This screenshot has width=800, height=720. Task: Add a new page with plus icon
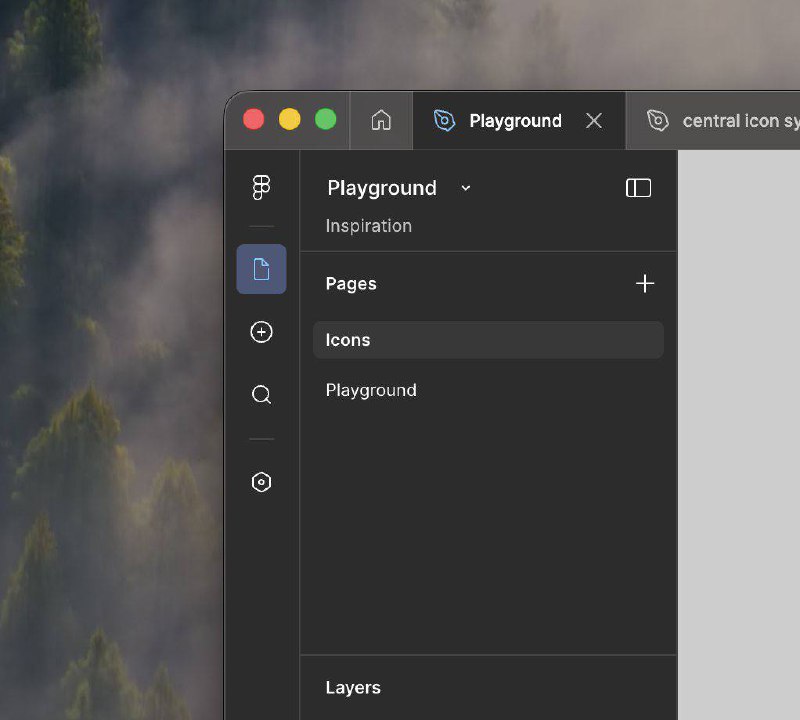[x=645, y=284]
